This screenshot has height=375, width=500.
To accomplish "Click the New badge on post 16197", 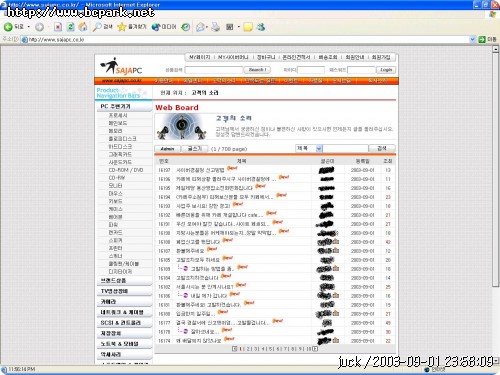I will [232, 169].
